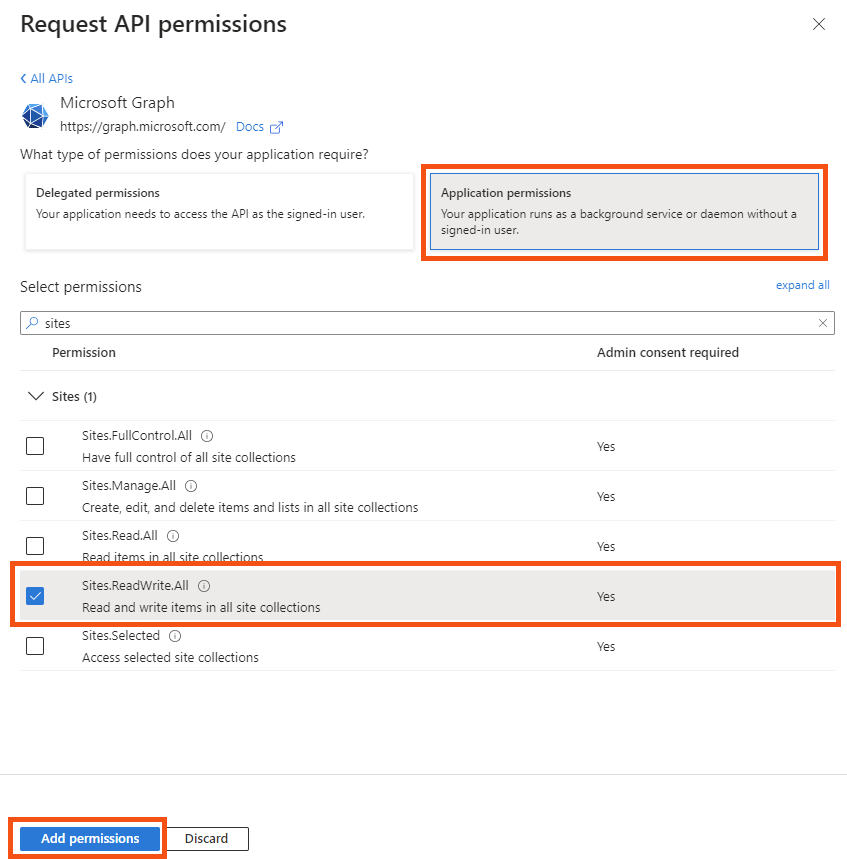This screenshot has height=859, width=847.
Task: Open info tooltip for Sites.FullControl.All
Action: (207, 436)
